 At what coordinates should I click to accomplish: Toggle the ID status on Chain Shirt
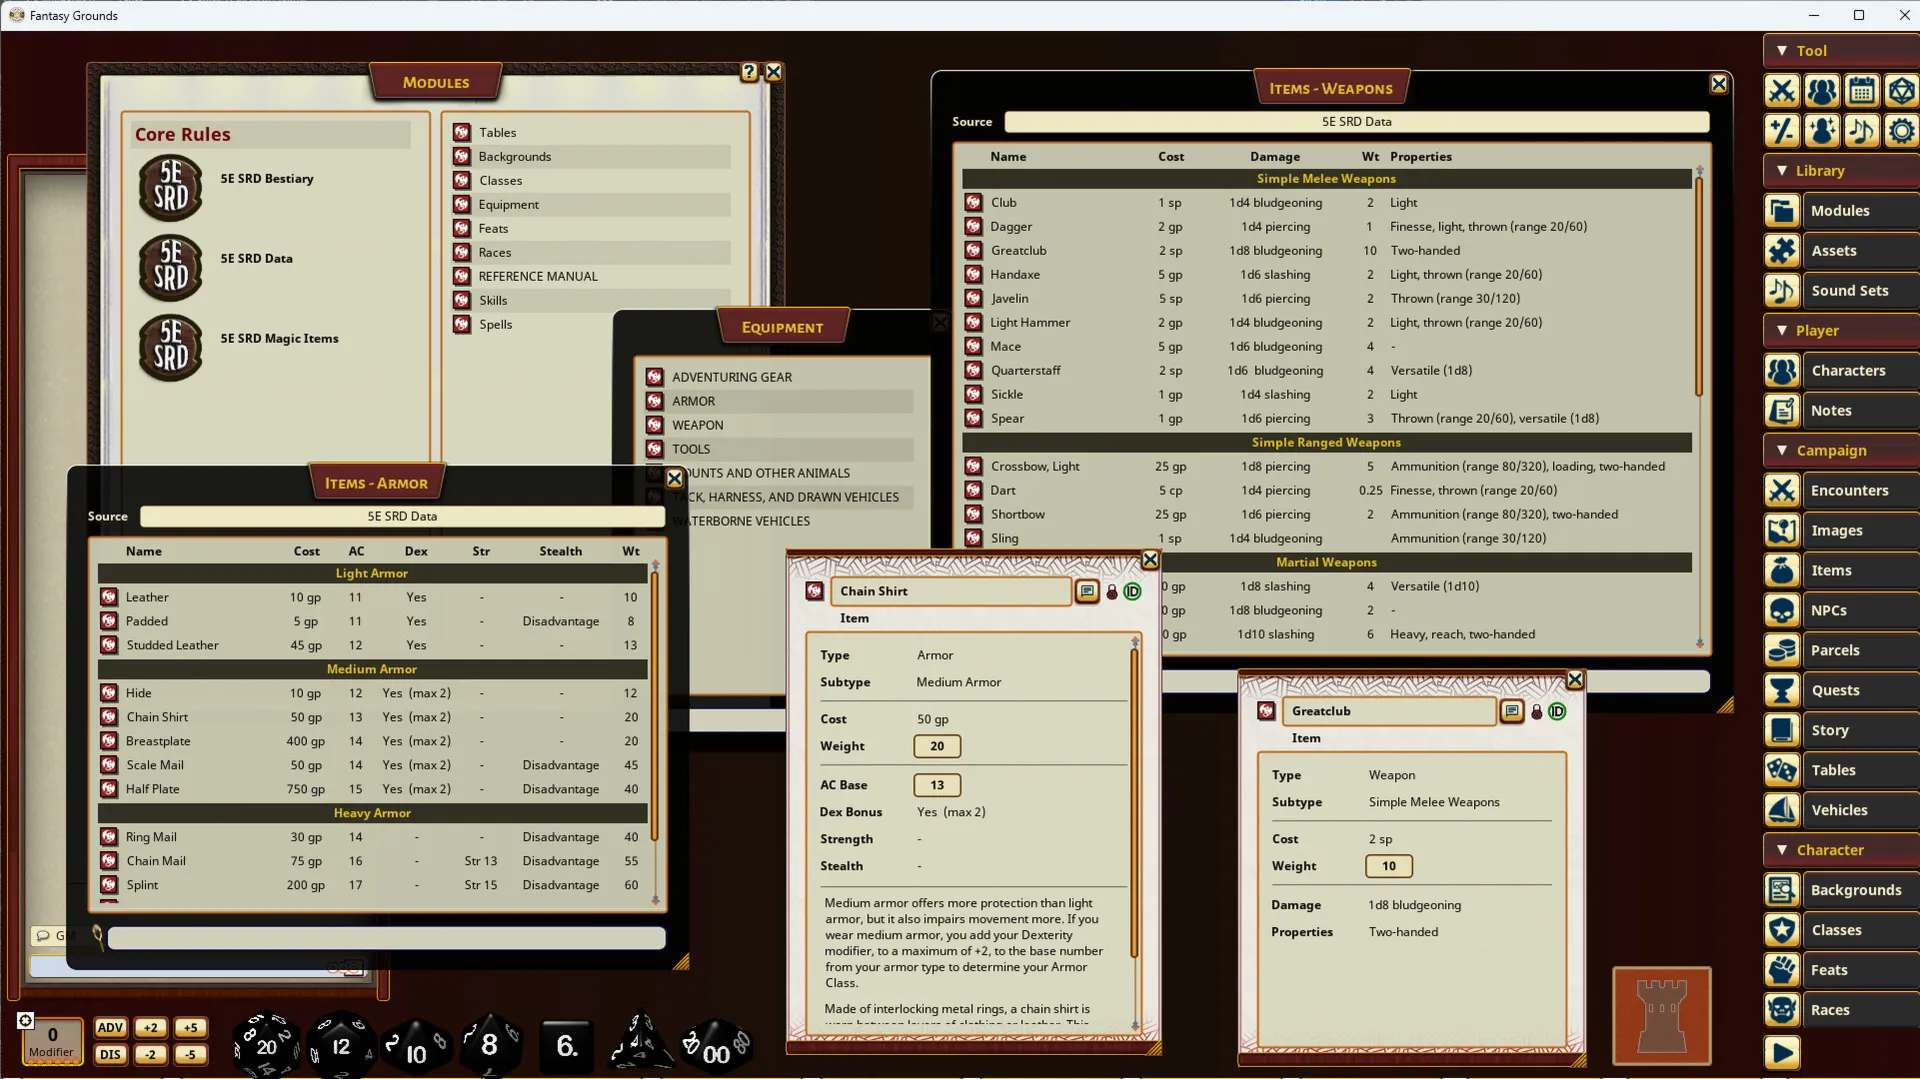tap(1132, 592)
